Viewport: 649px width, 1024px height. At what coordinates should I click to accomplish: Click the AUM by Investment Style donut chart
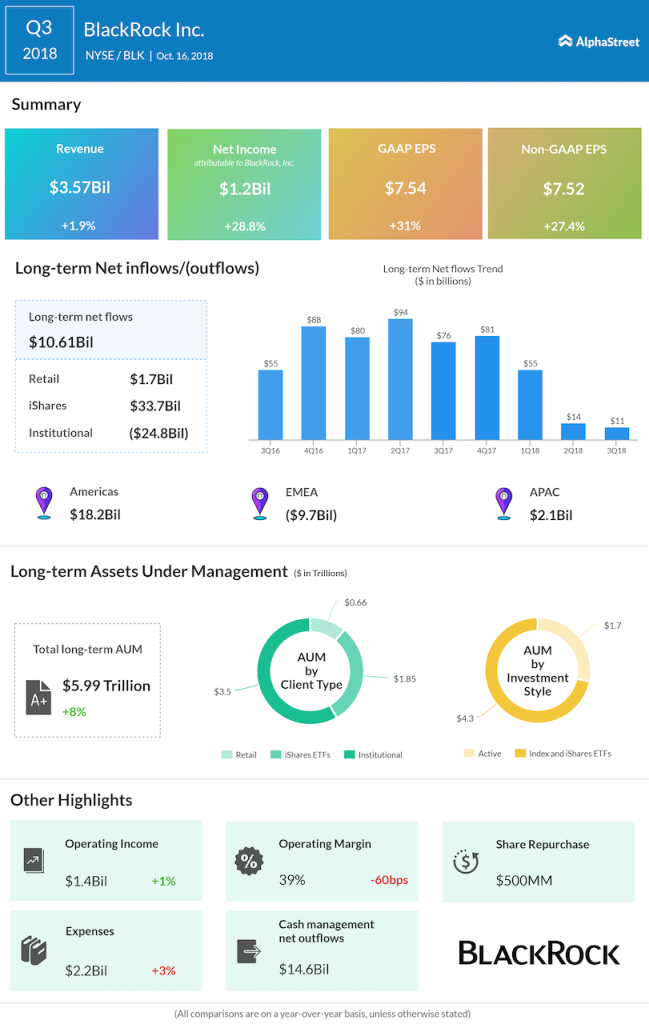(537, 671)
